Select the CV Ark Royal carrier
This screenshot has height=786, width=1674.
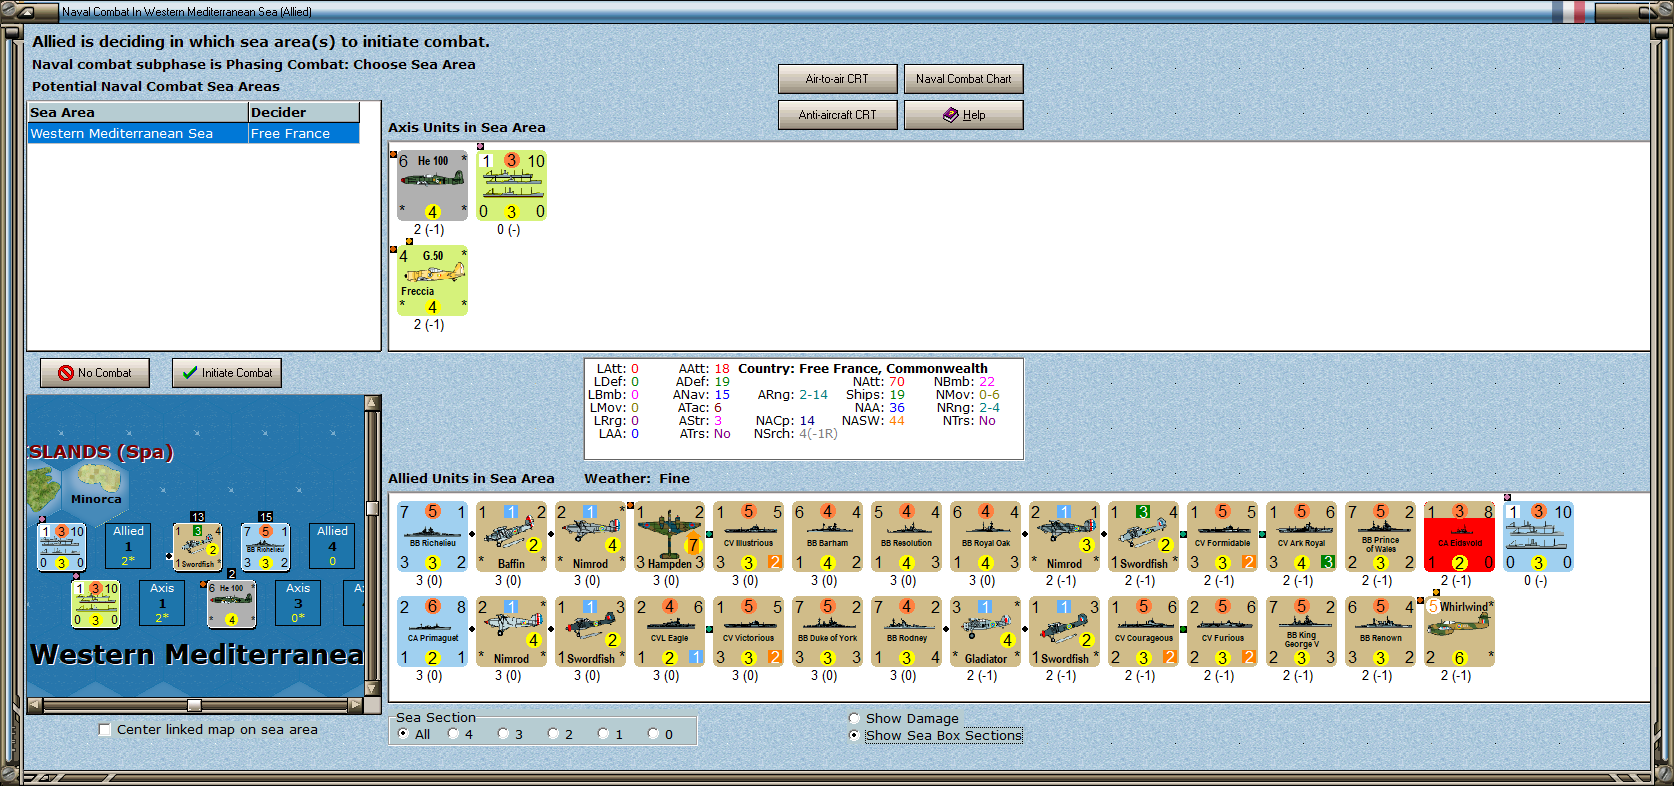click(x=1301, y=537)
